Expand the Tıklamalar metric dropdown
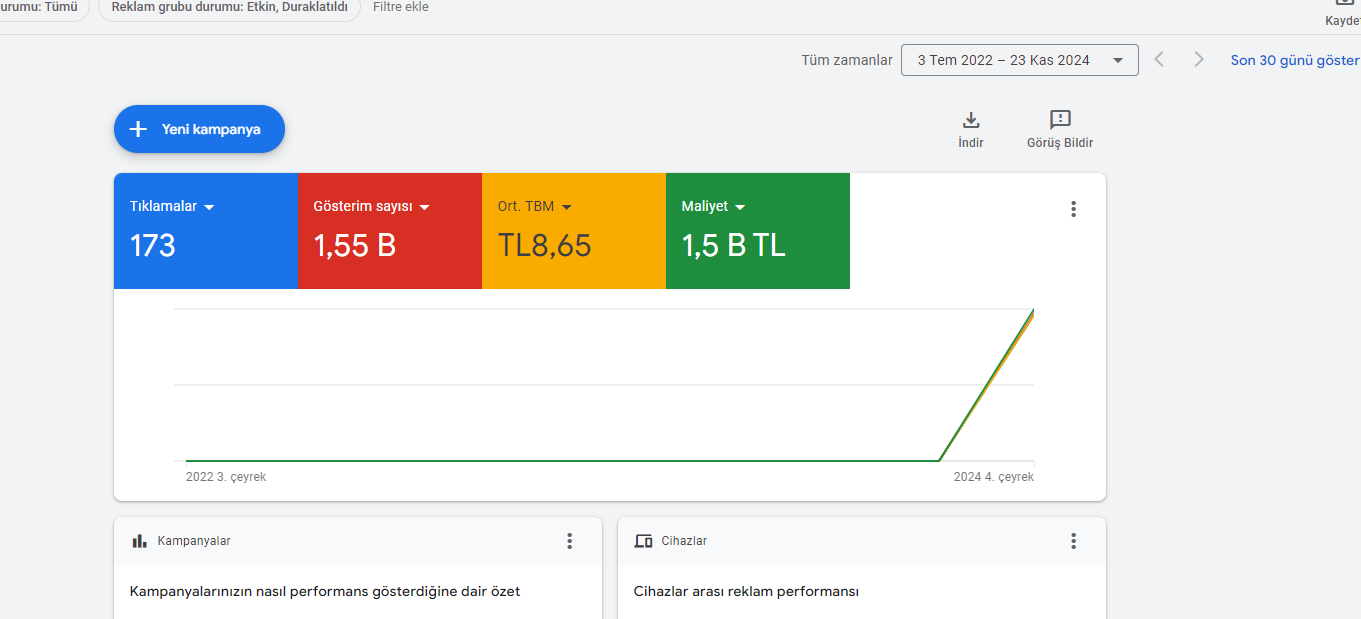 209,207
